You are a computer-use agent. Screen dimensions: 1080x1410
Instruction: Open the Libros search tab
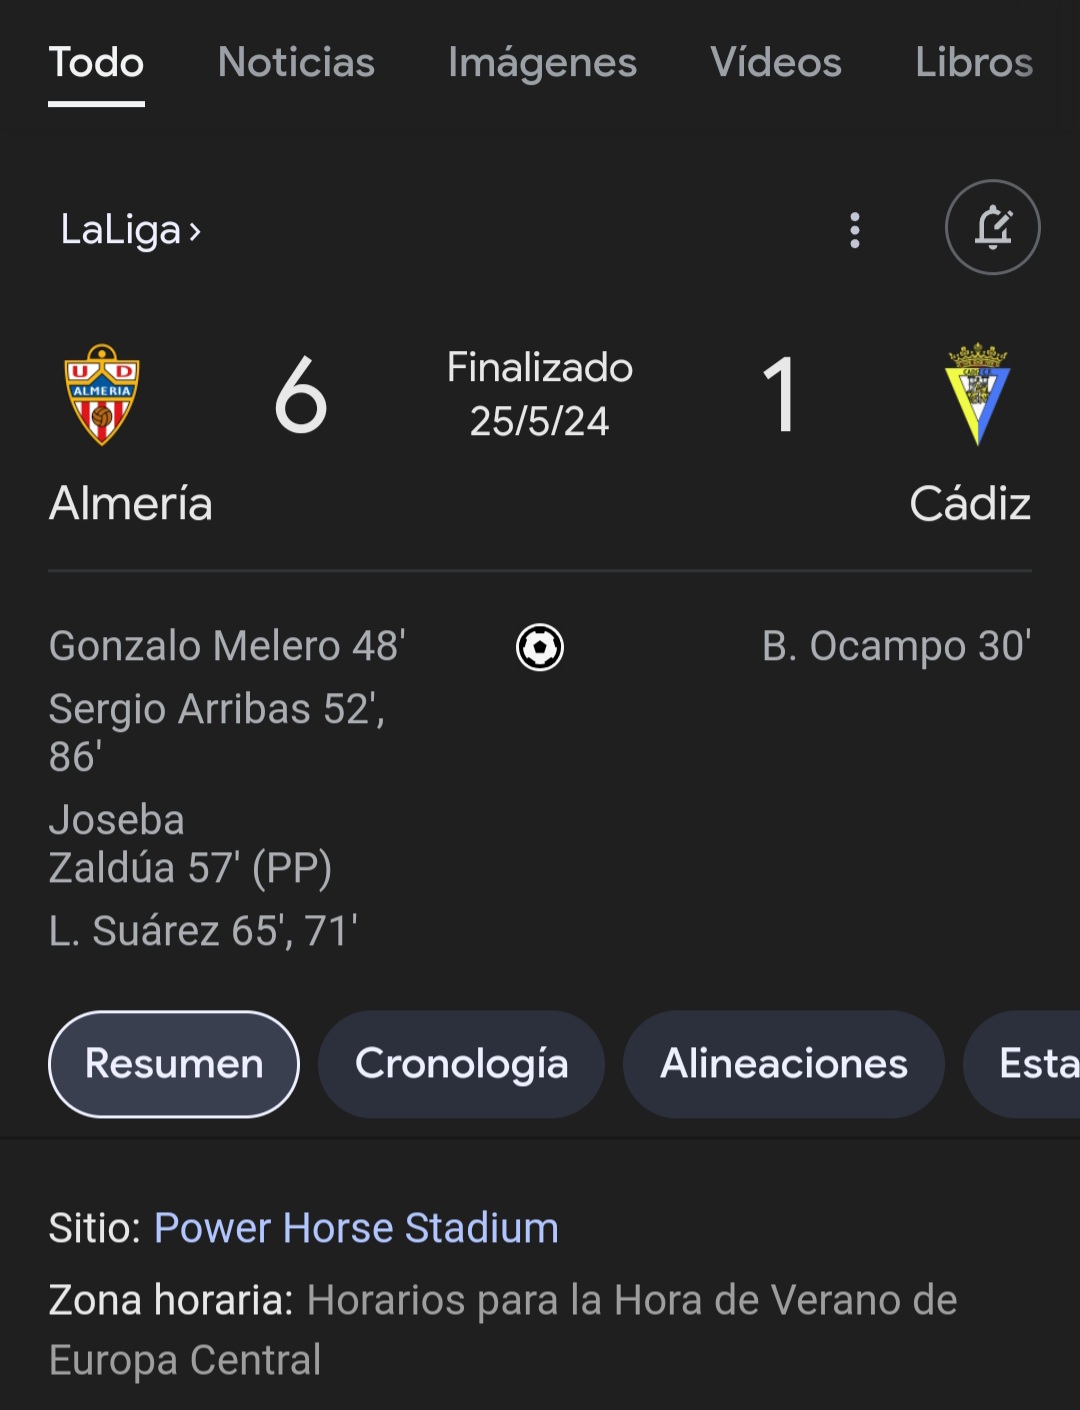[x=974, y=62]
